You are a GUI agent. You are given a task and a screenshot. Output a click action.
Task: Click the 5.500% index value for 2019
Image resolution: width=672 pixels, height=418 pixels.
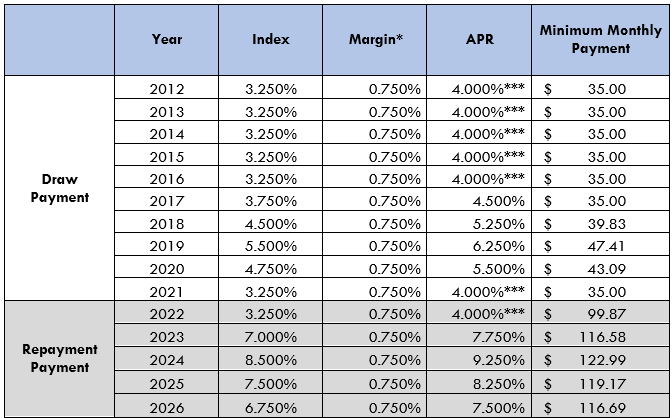pyautogui.click(x=271, y=244)
